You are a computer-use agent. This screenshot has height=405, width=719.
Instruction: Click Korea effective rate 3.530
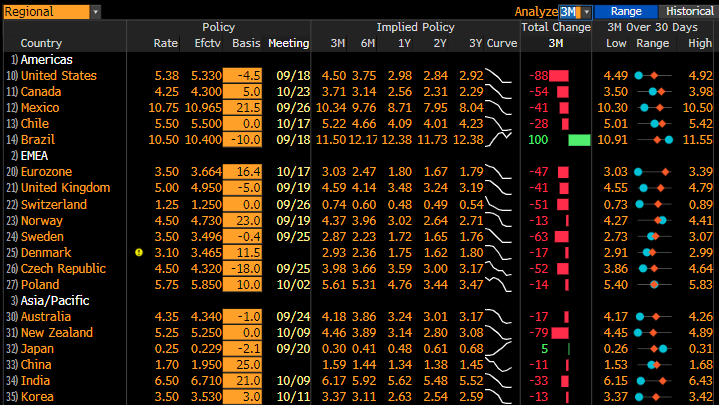point(206,397)
